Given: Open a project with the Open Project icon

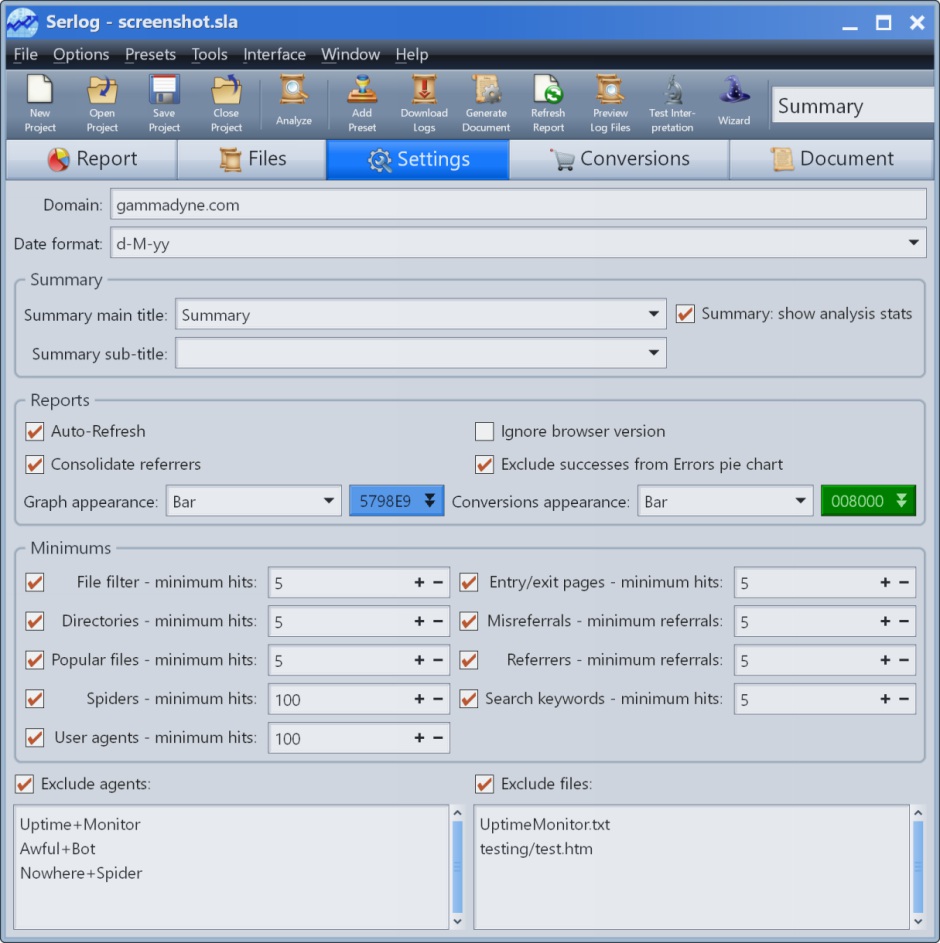Looking at the screenshot, I should (x=102, y=102).
